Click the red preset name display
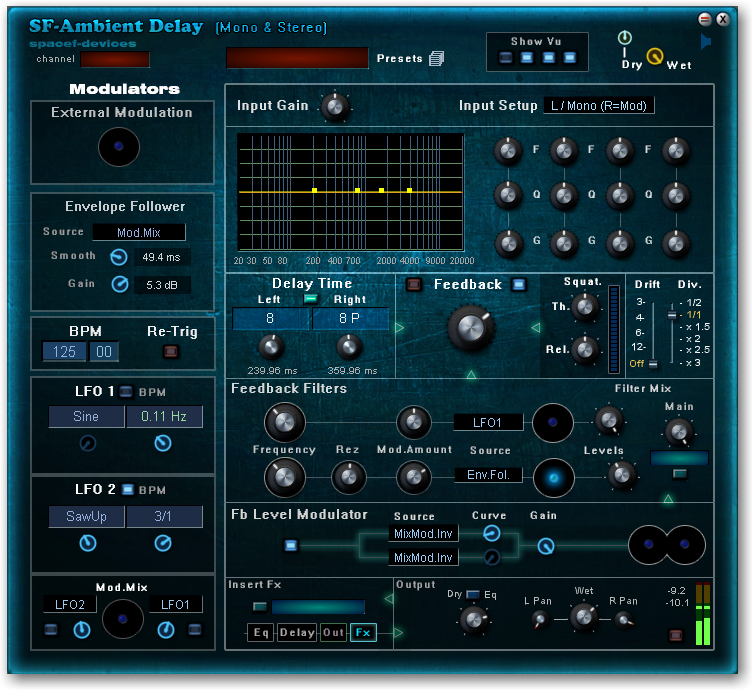 tap(297, 58)
